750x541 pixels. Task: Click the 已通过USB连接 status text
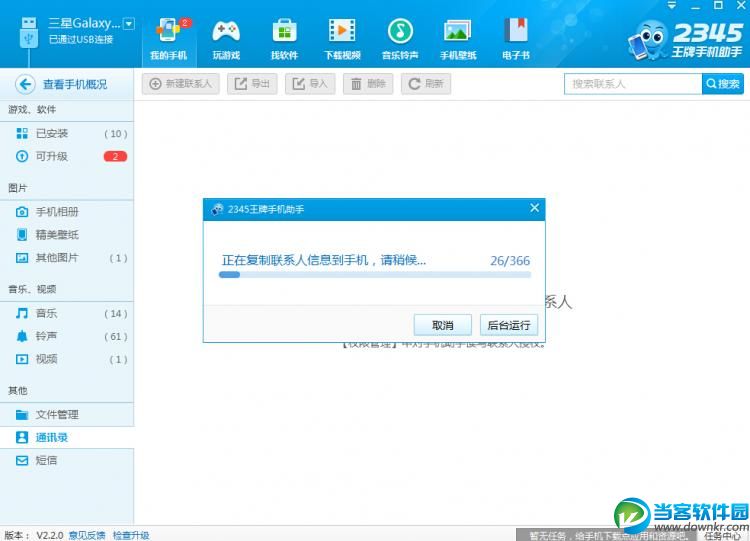[81, 39]
